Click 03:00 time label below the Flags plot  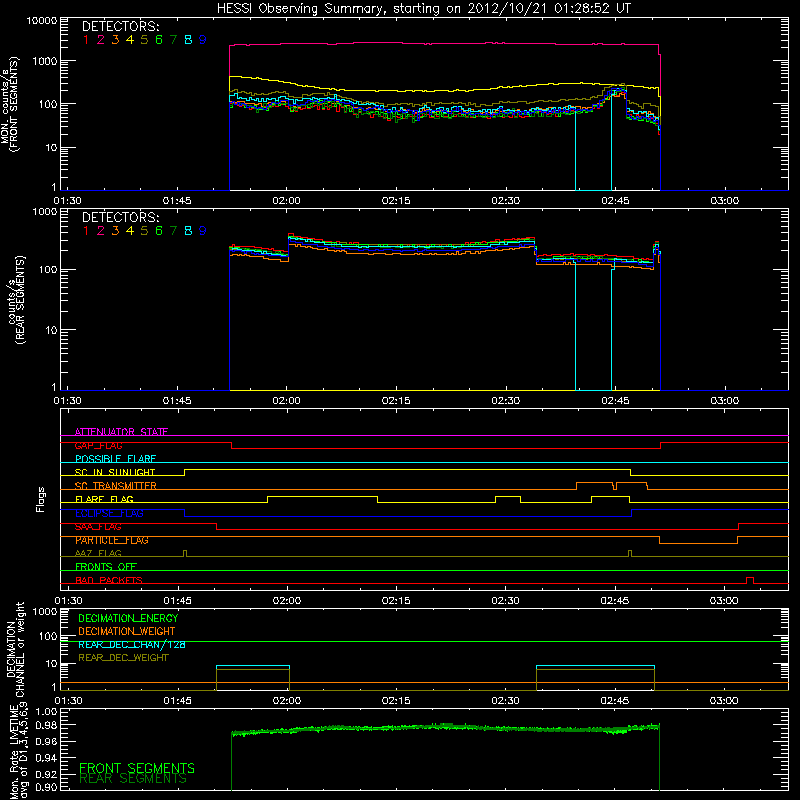tap(724, 601)
